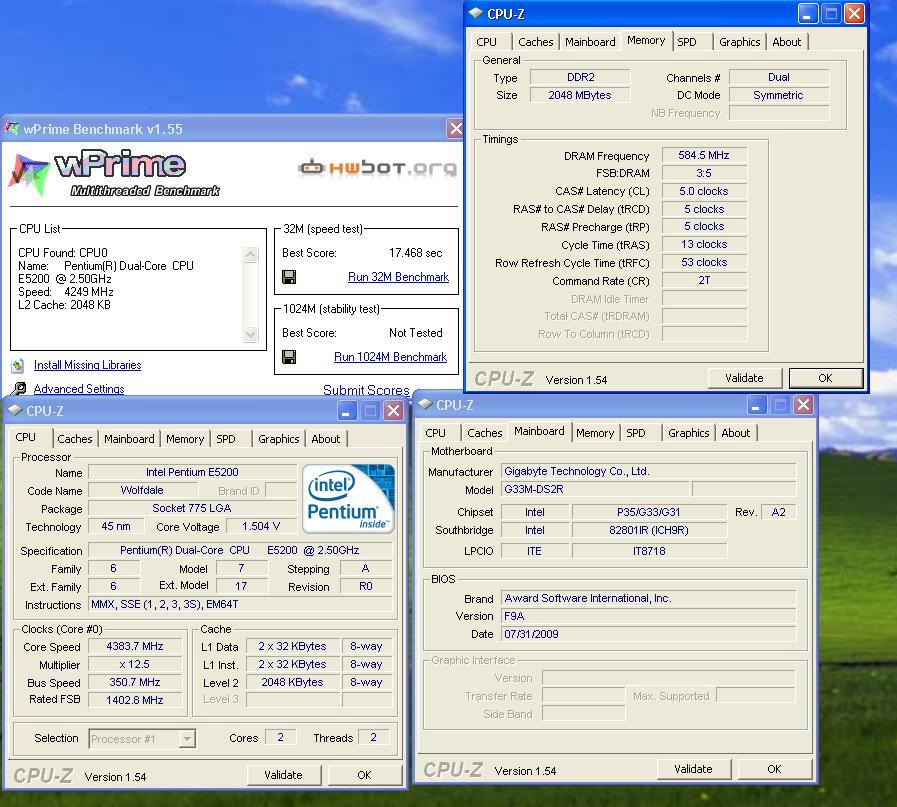Click OK in CPU-Z Mainboard window
This screenshot has height=807, width=897.
774,769
